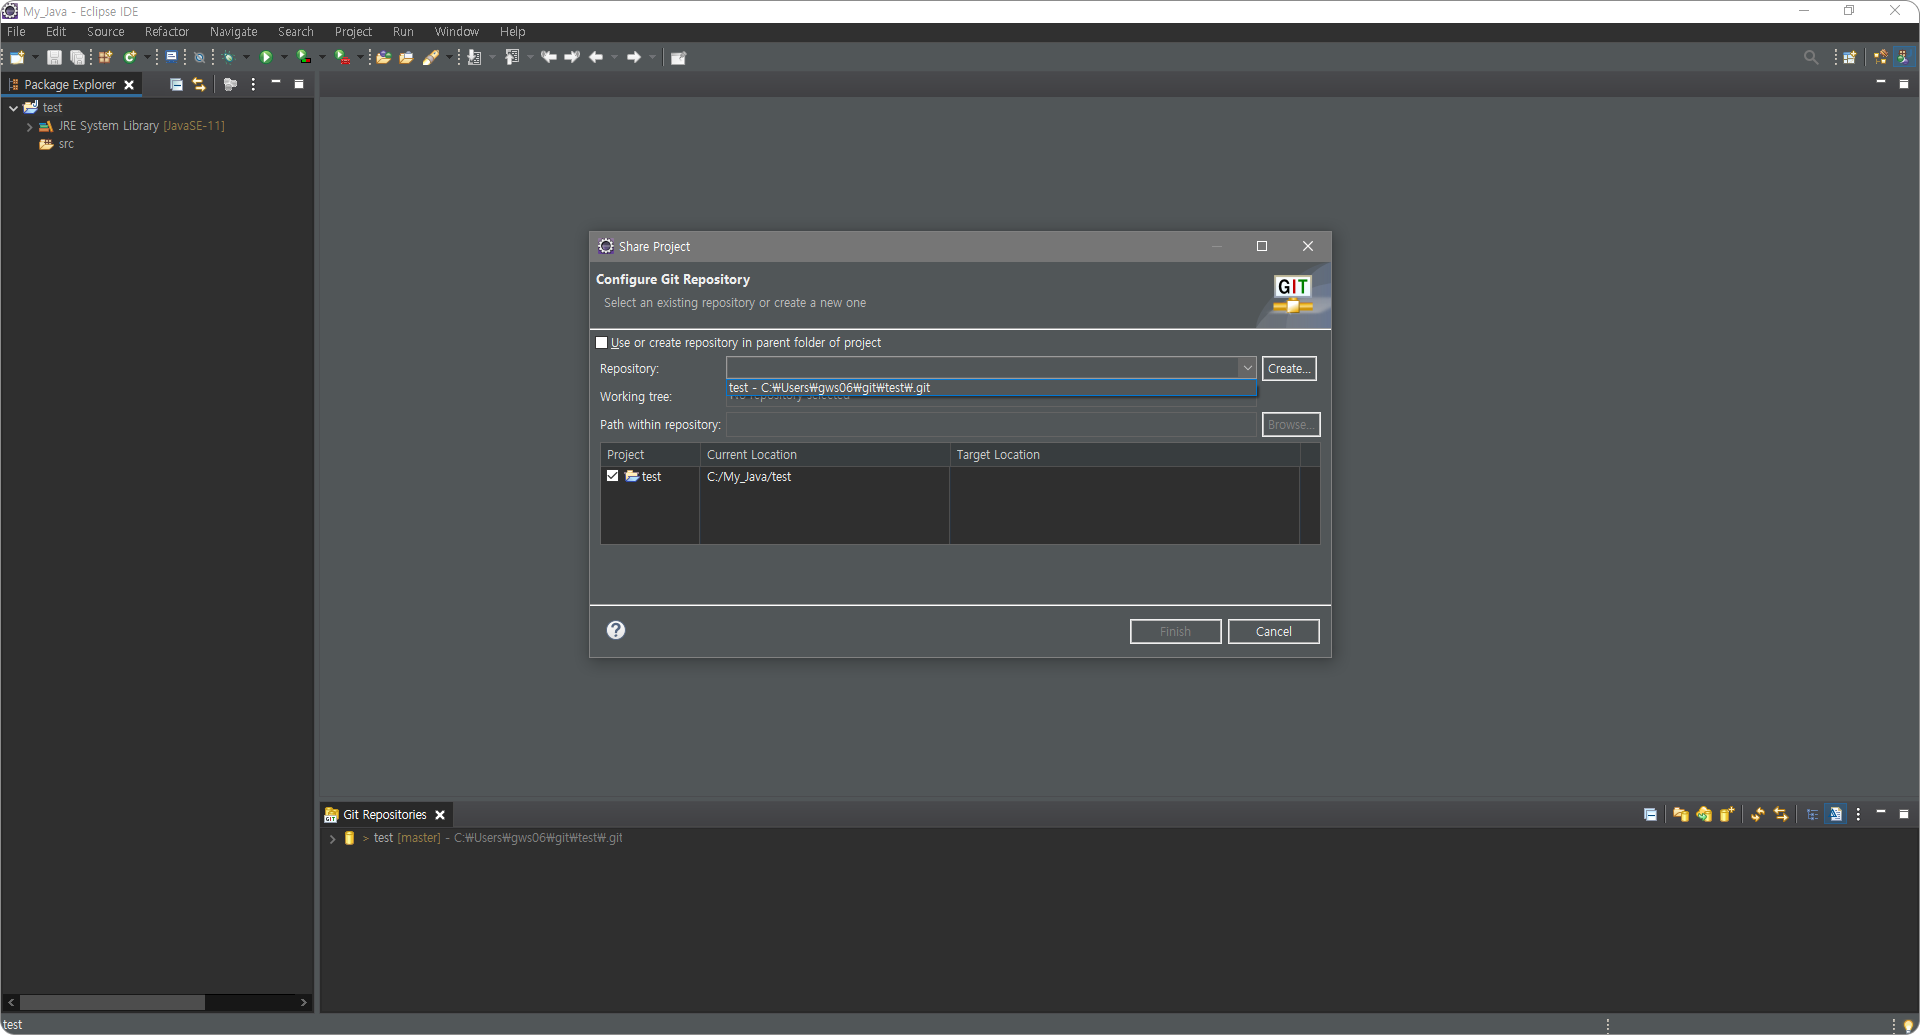Image resolution: width=1920 pixels, height=1035 pixels.
Task: Click the Package Explorer horizontal scrollbar thumb
Action: (x=112, y=1002)
